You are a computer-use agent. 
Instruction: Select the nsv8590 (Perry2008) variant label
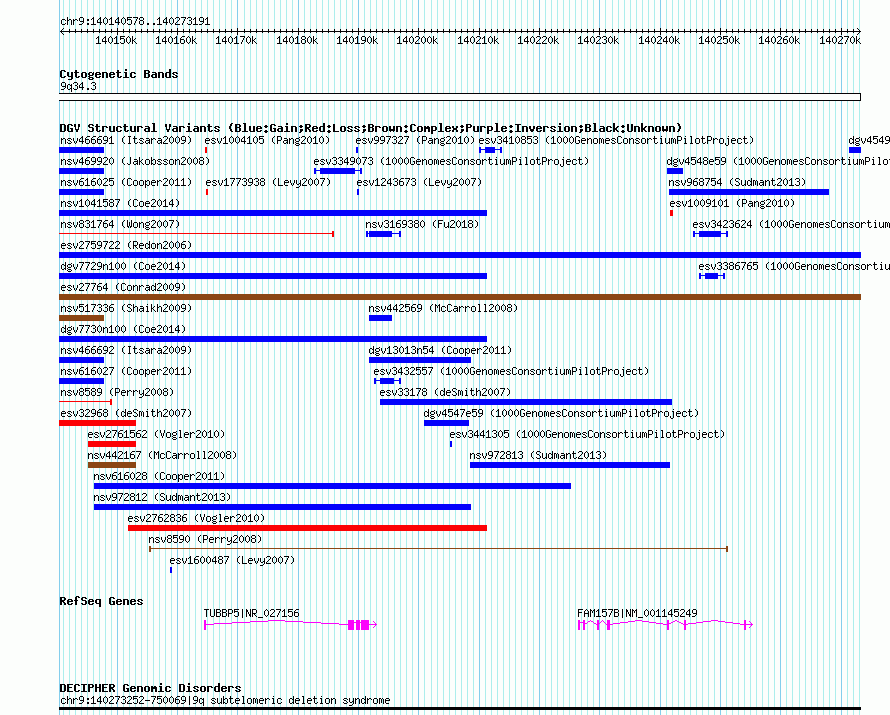click(205, 539)
